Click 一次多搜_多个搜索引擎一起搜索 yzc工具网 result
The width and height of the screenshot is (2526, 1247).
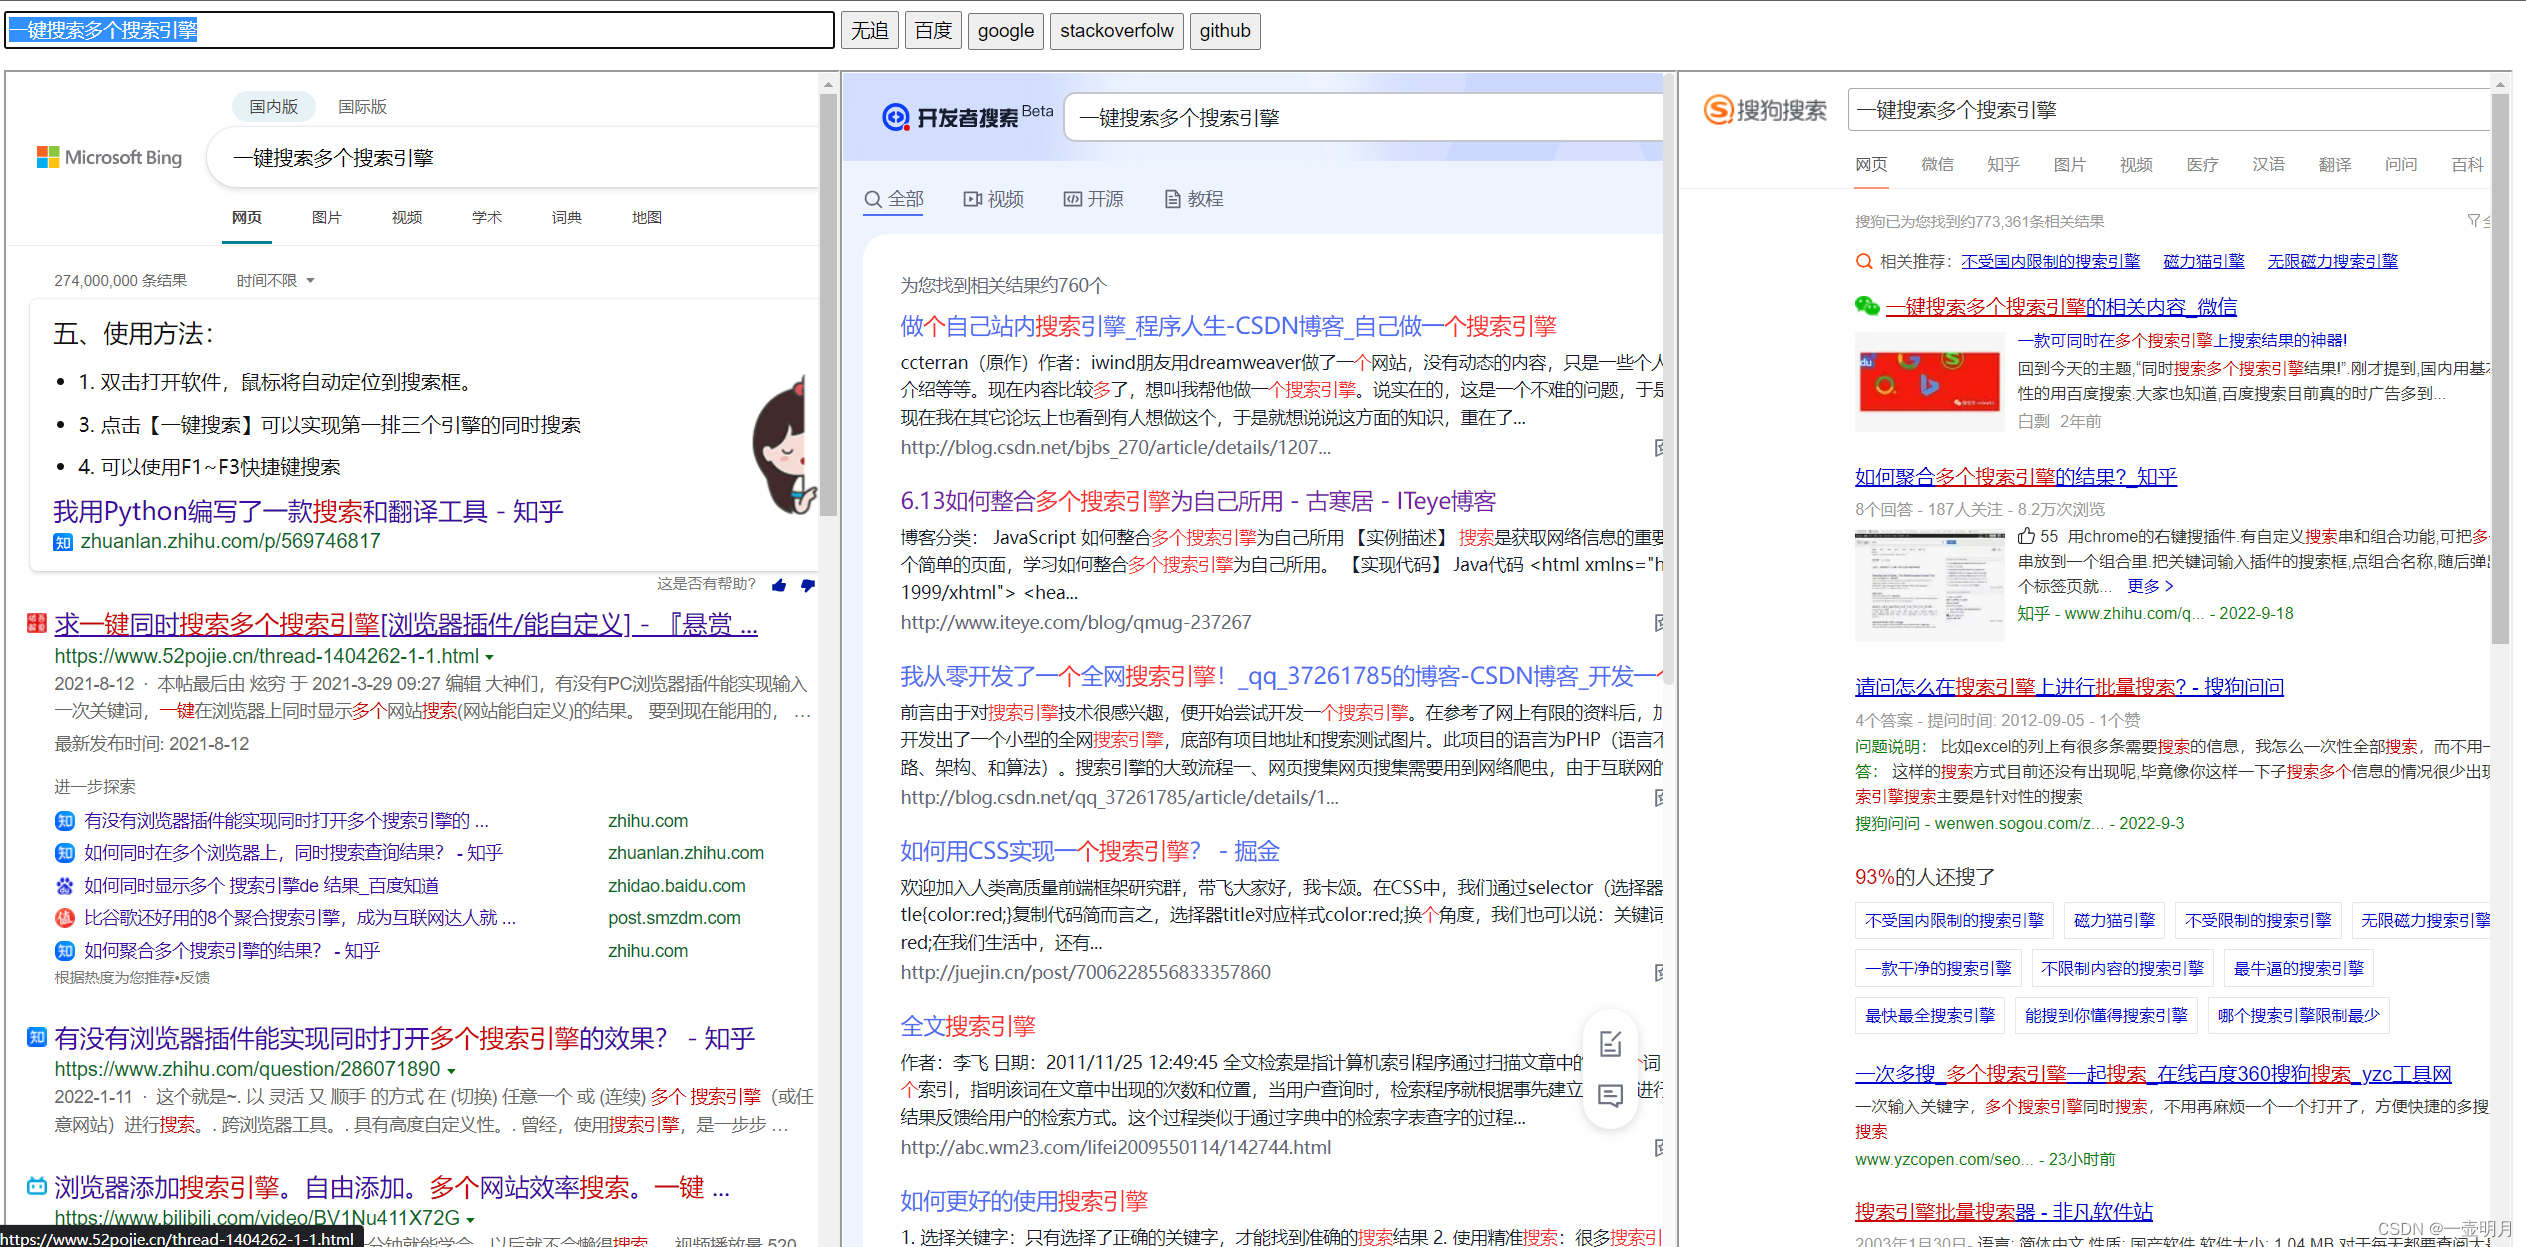click(x=2153, y=1074)
